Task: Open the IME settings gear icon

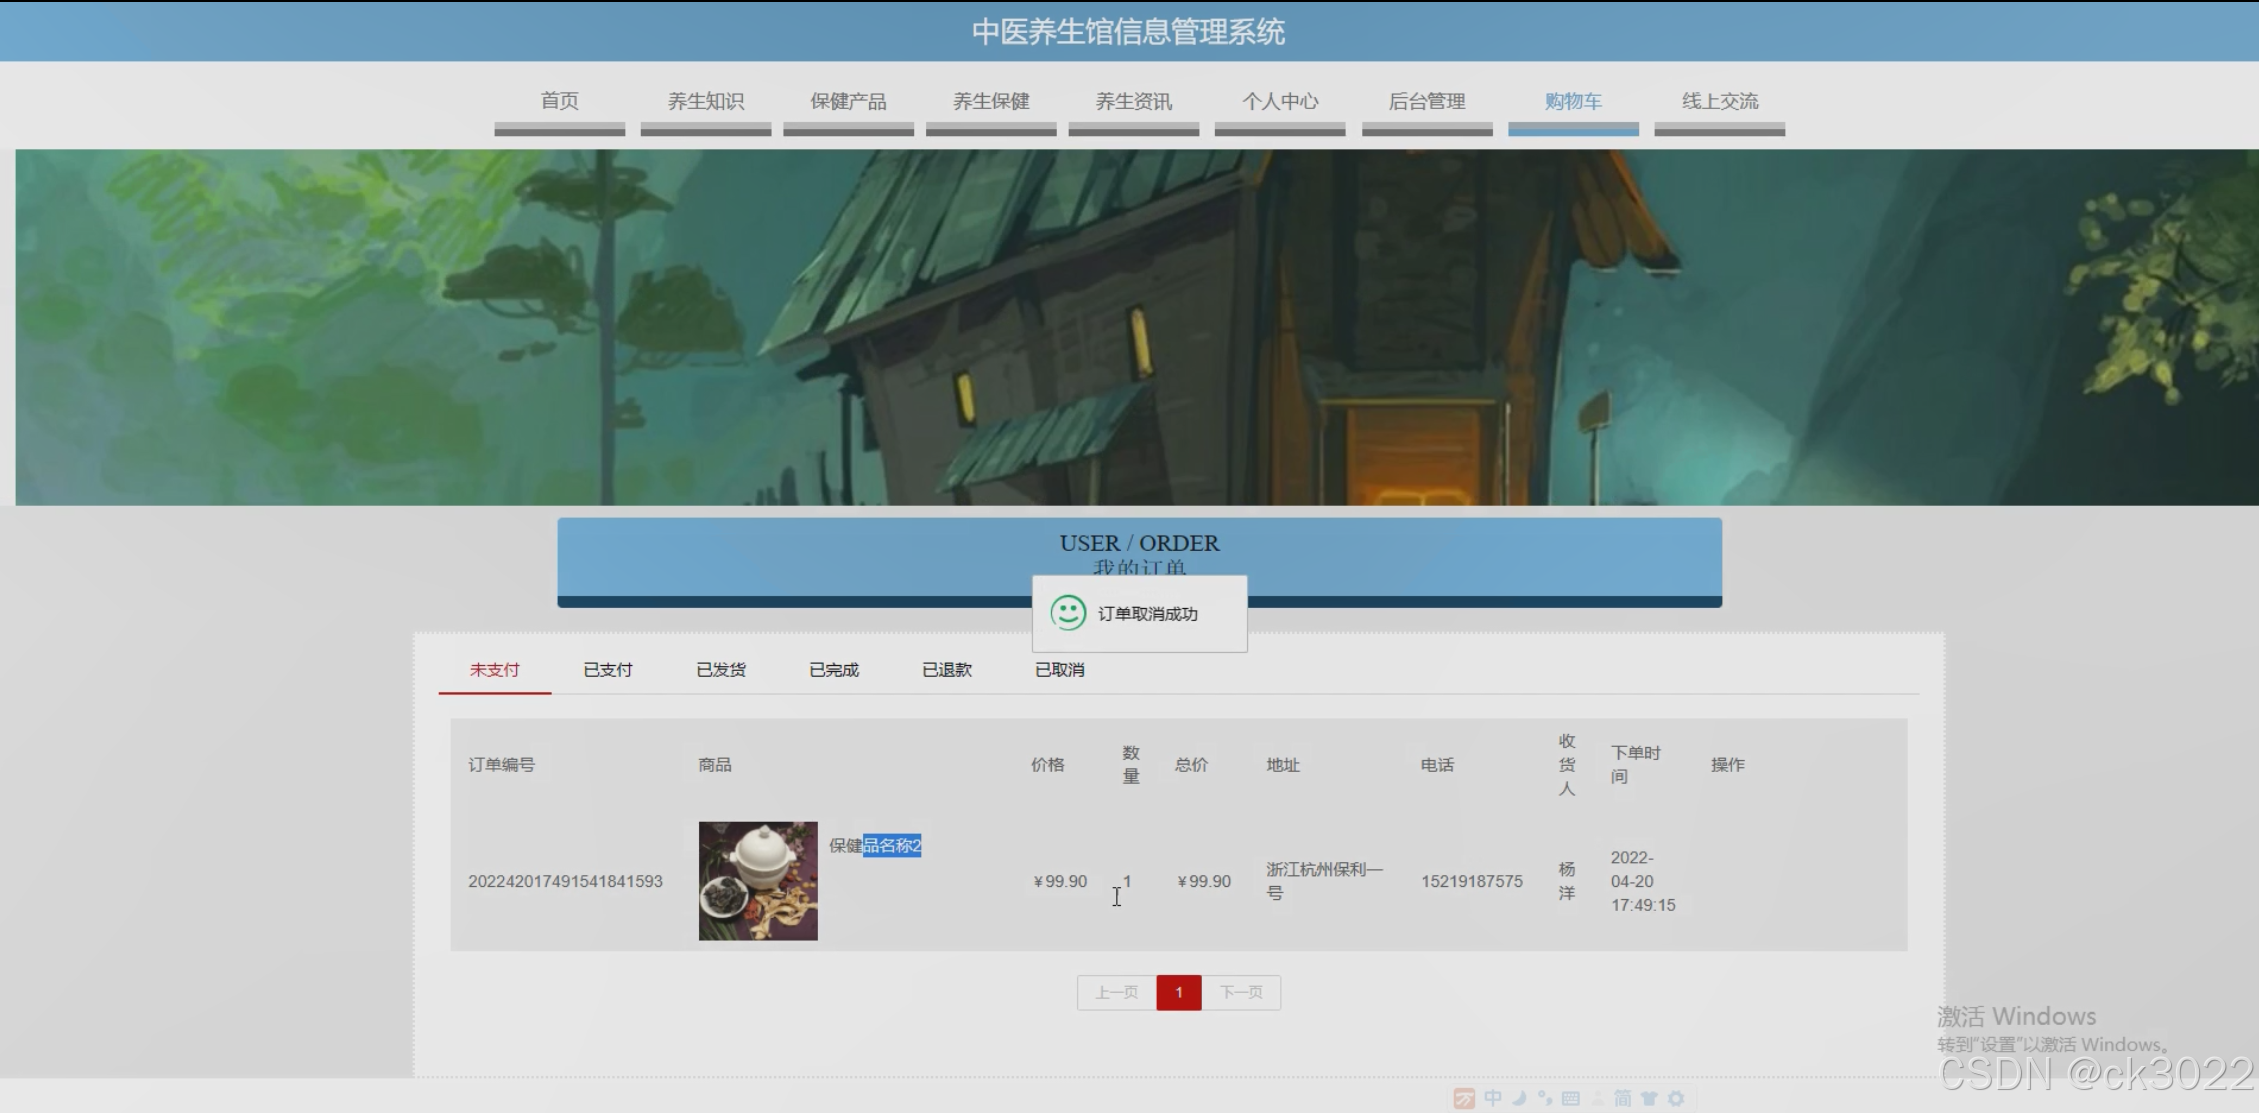Action: pyautogui.click(x=1676, y=1098)
